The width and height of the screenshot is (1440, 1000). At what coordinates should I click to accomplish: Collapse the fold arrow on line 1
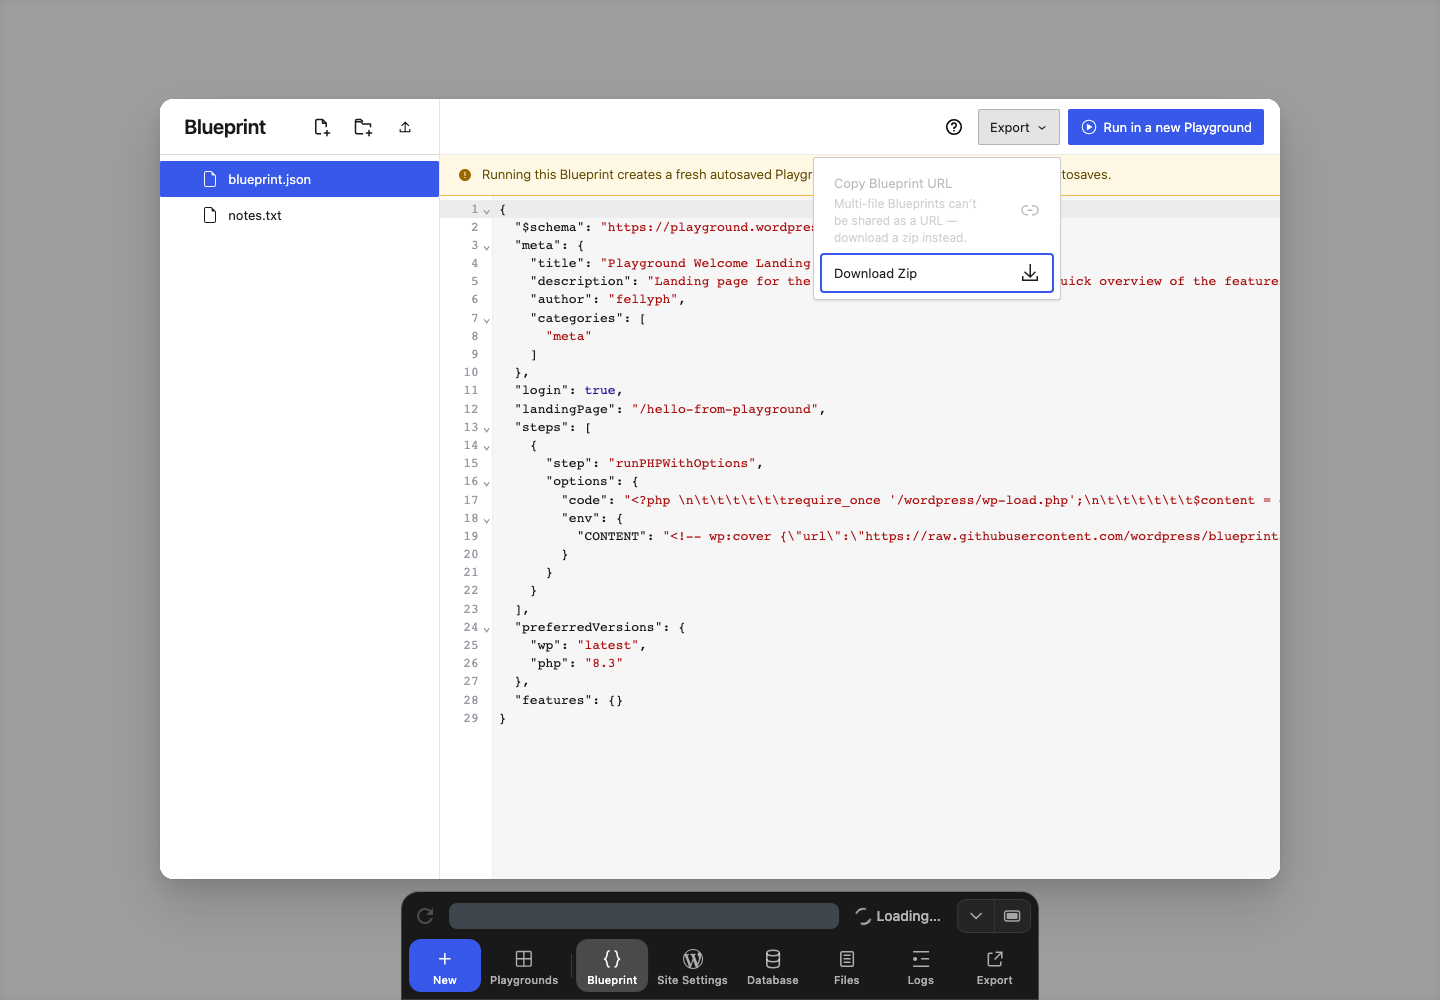tap(487, 211)
